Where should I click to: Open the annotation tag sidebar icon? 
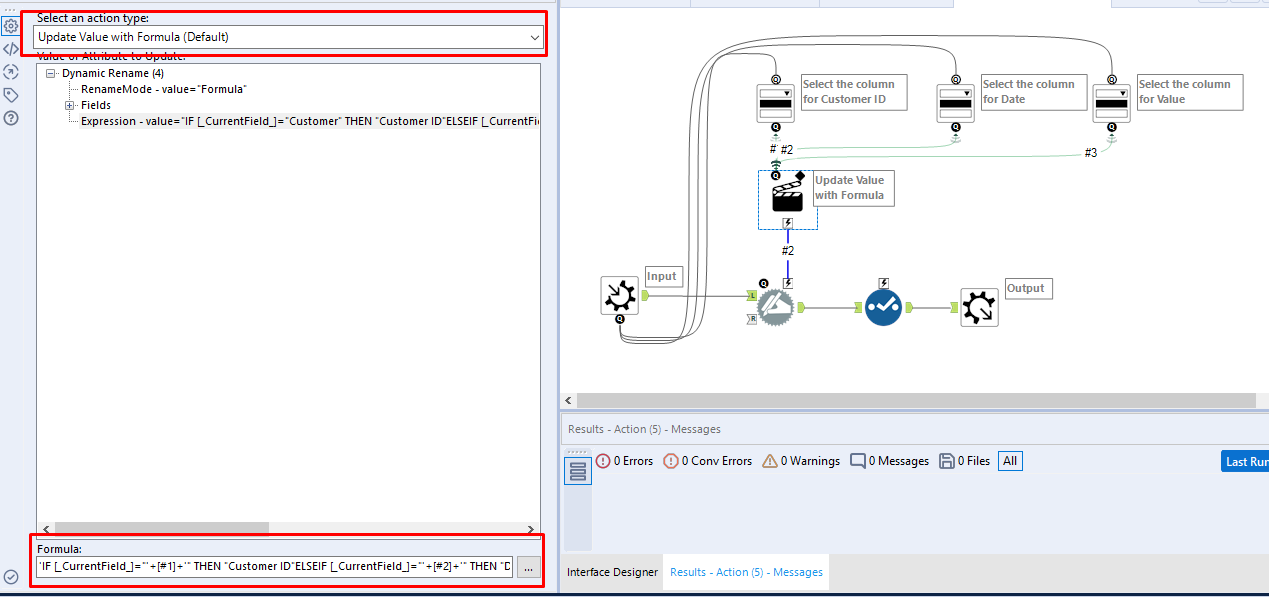(x=11, y=95)
